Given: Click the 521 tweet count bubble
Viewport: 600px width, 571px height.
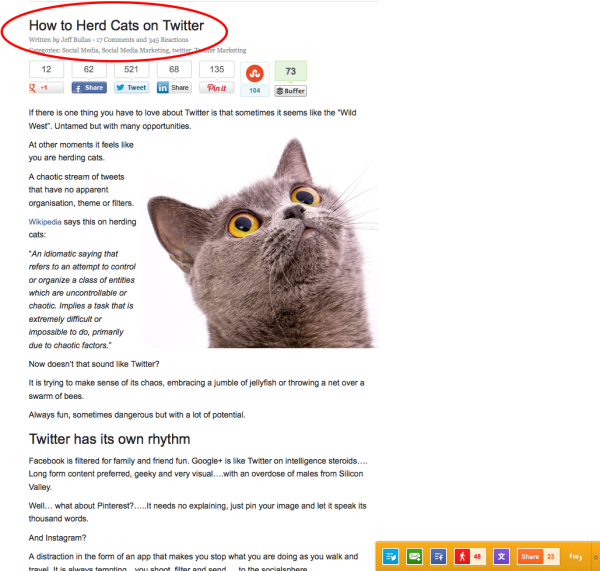Looking at the screenshot, I should point(131,69).
